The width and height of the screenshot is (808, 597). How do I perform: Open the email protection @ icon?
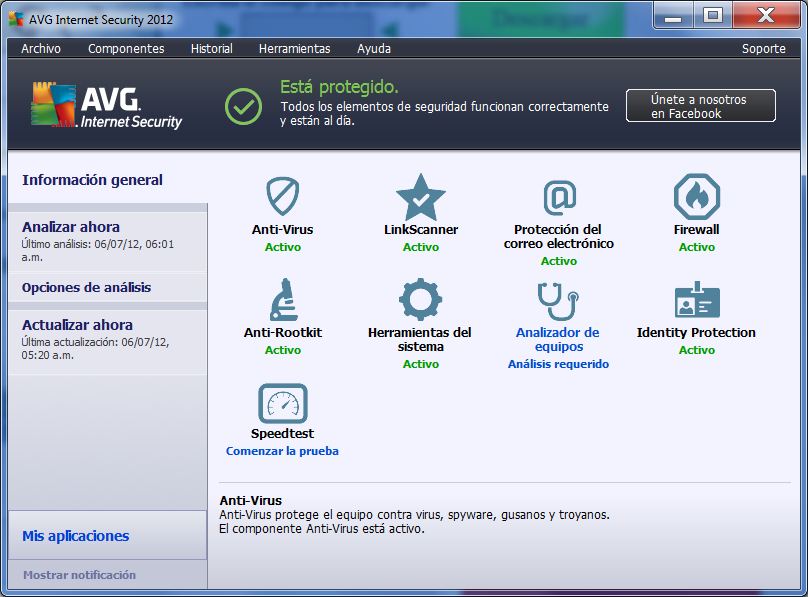click(560, 197)
